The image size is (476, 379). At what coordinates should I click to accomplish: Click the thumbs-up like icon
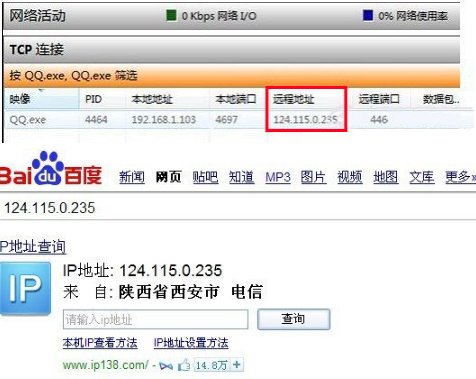[184, 365]
